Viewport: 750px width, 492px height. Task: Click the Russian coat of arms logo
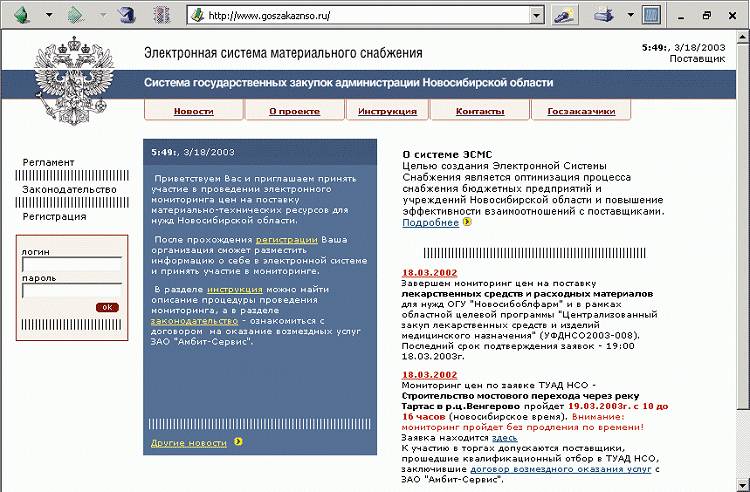tap(74, 80)
